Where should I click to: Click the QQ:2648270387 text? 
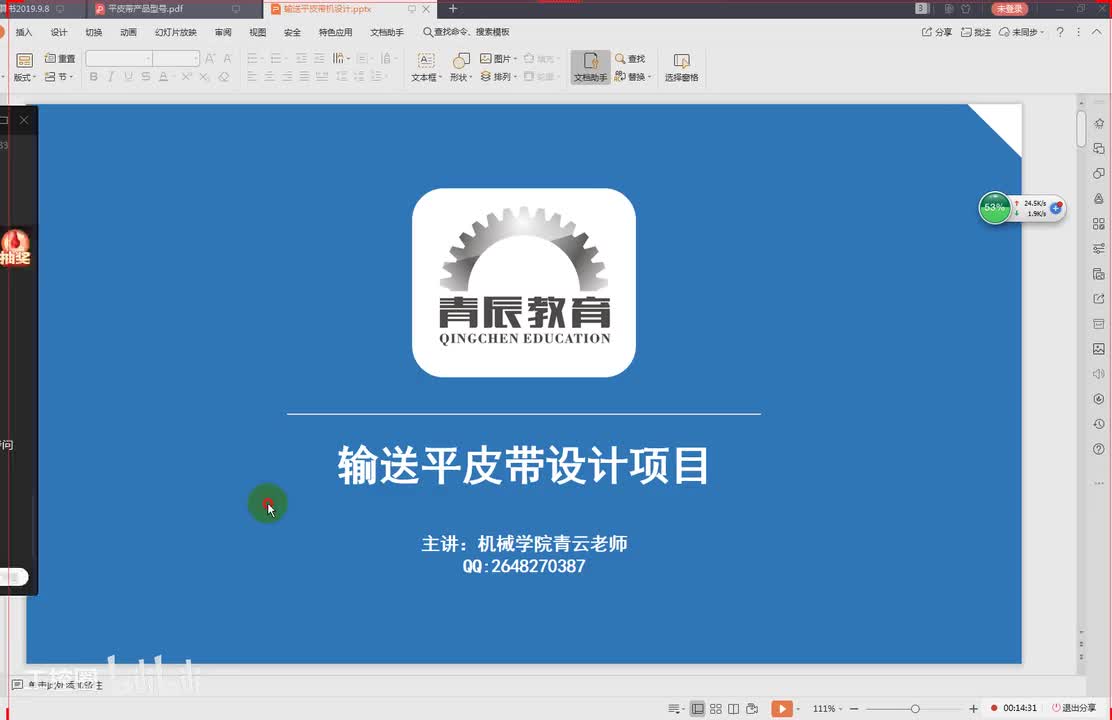coord(523,566)
